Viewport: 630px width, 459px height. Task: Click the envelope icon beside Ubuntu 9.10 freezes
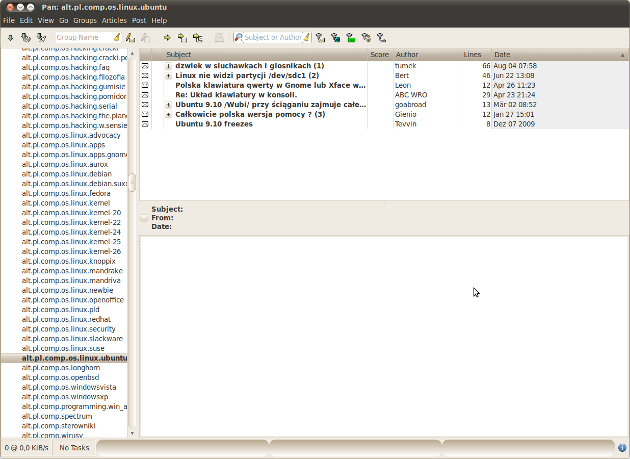(145, 124)
